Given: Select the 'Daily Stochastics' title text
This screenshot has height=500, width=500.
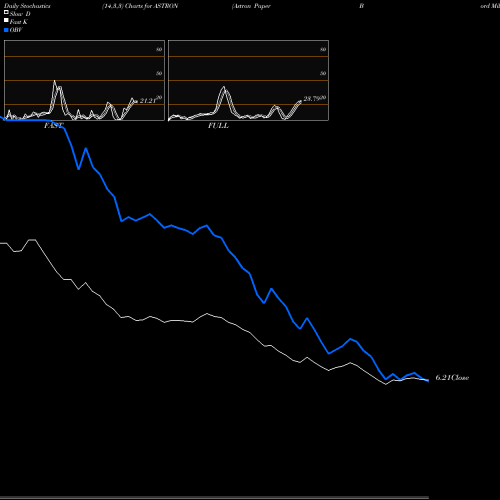Looking at the screenshot, I should (x=27, y=6).
